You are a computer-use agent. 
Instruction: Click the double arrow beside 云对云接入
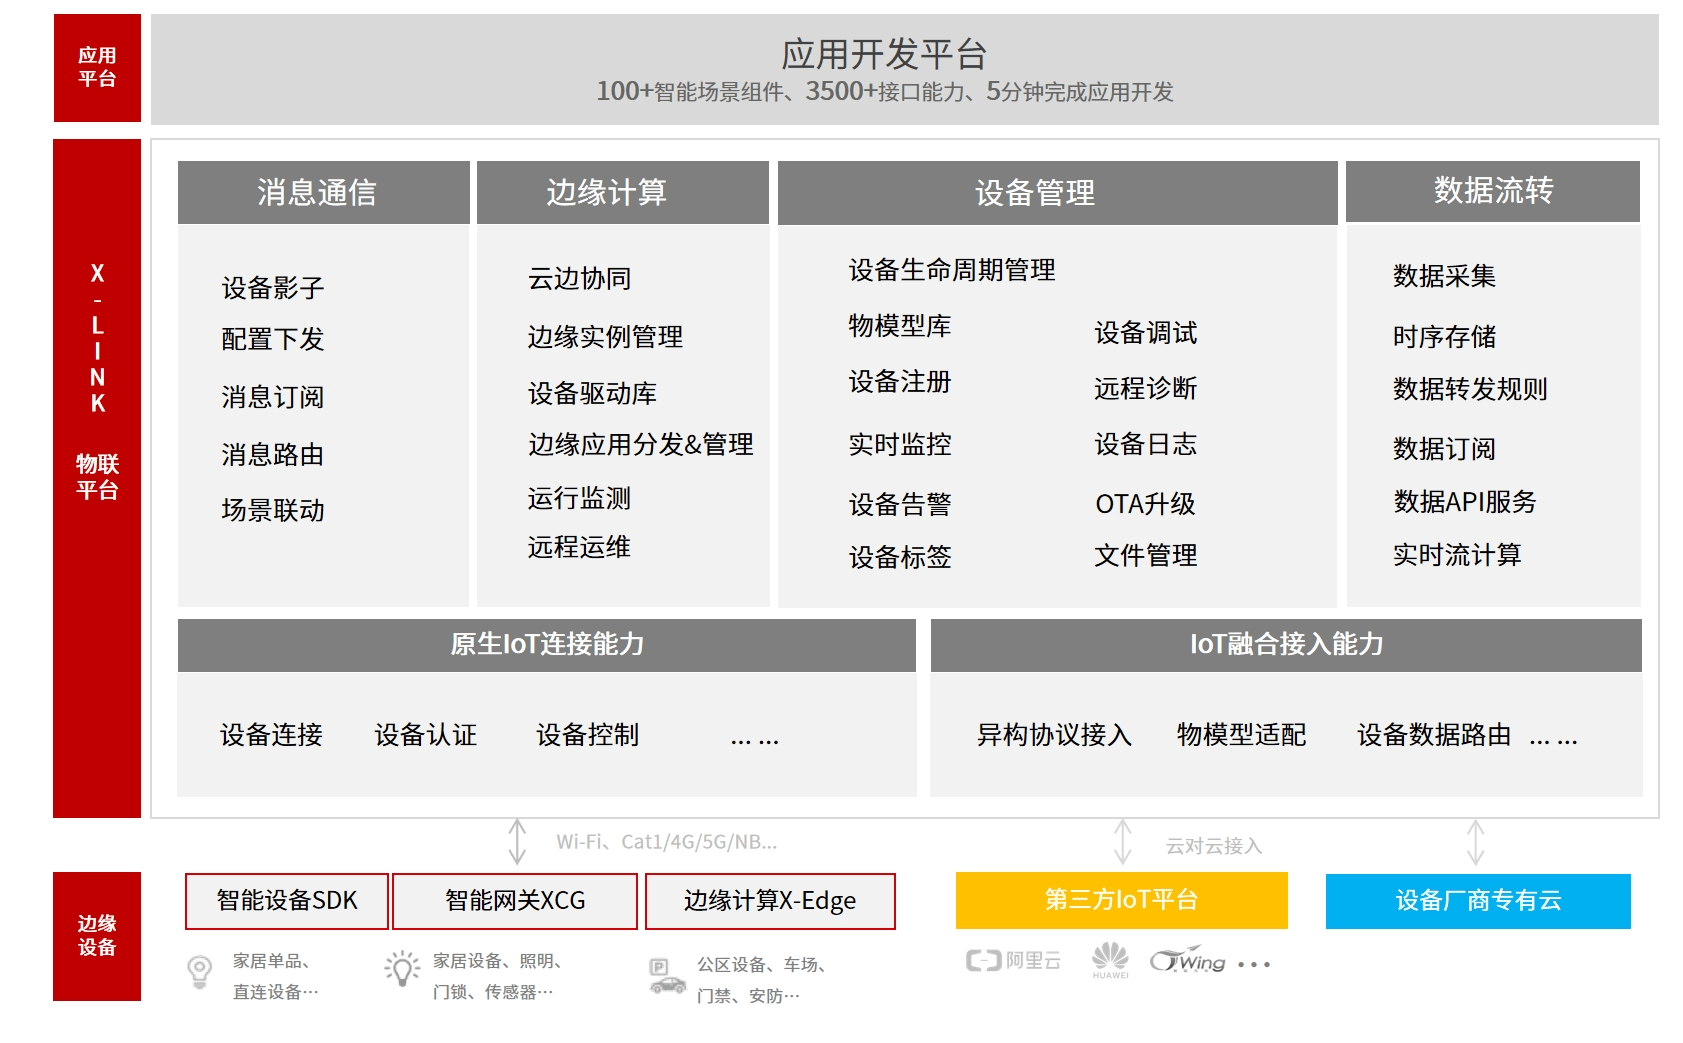pyautogui.click(x=1123, y=841)
